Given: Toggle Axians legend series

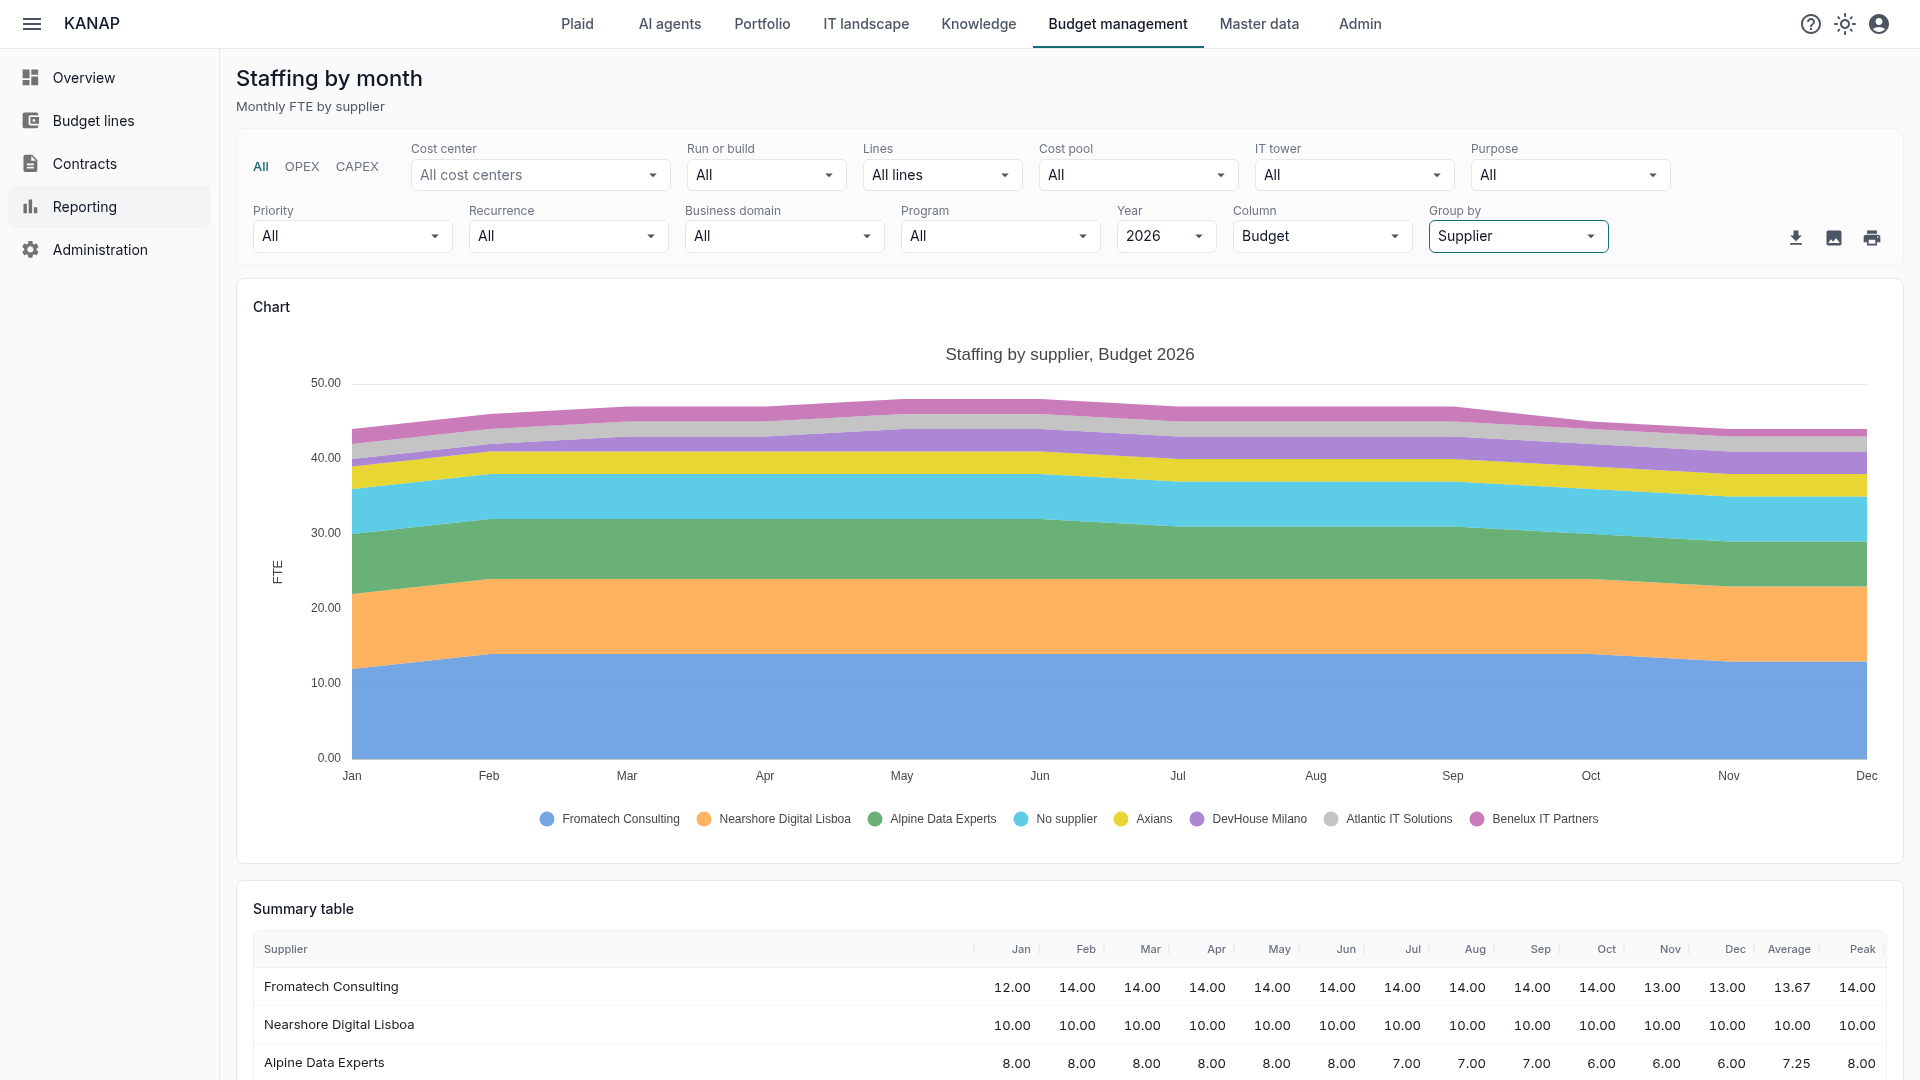Looking at the screenshot, I should click(1143, 819).
